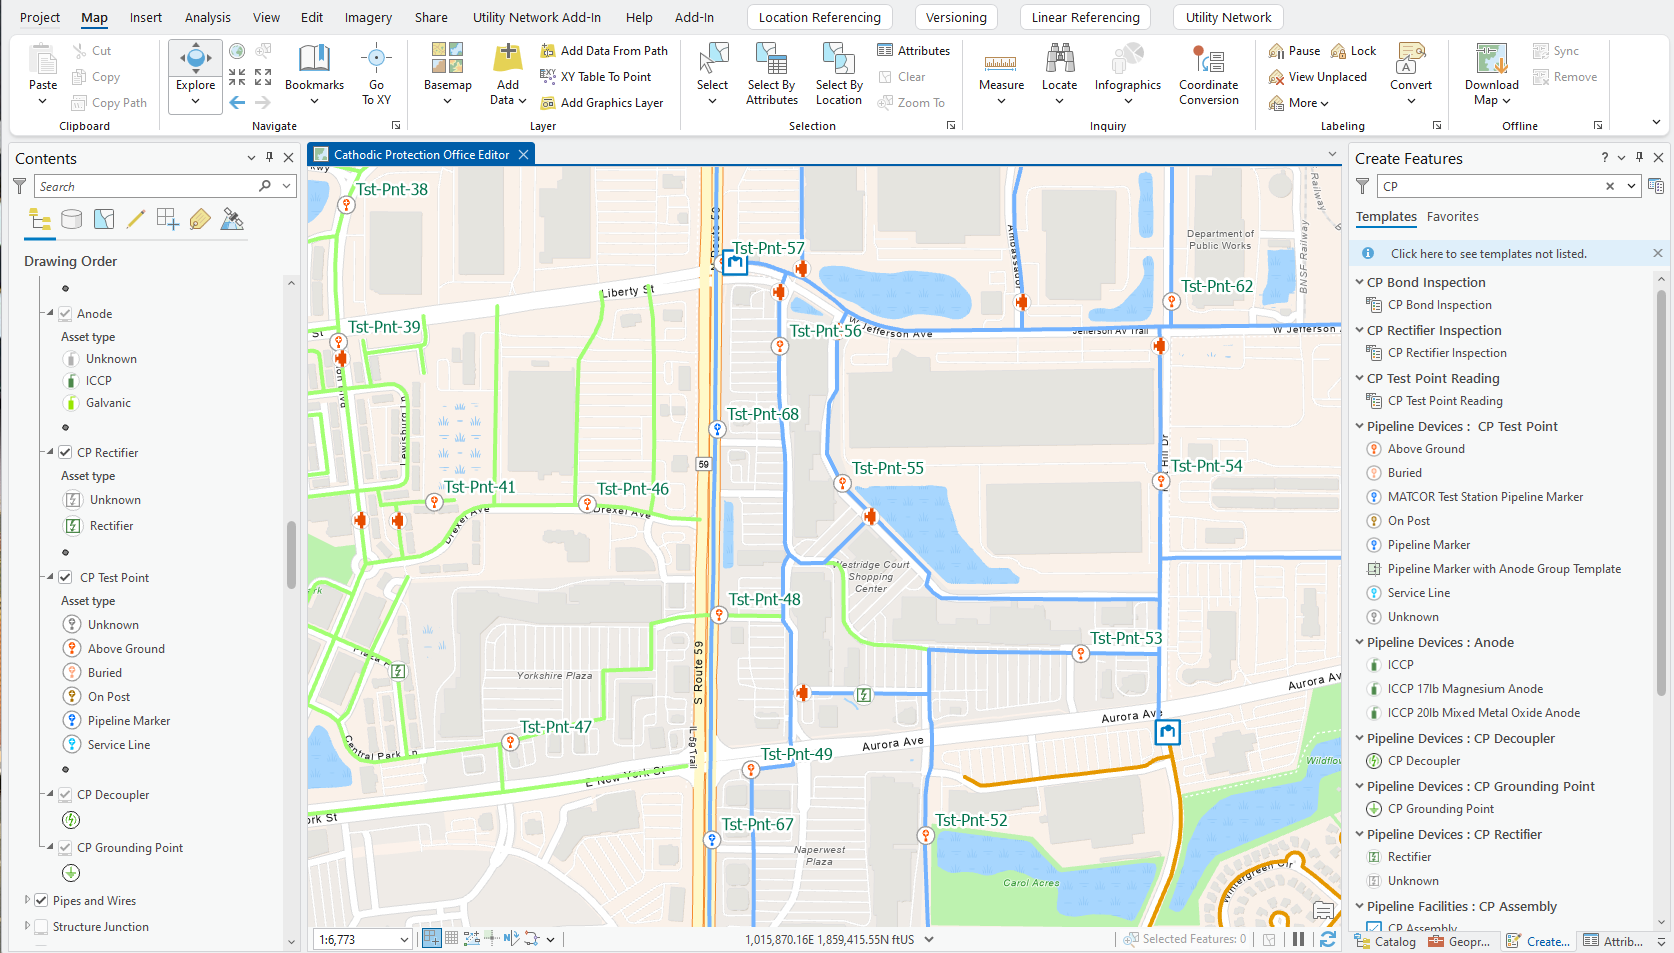Open Select By Location tool
This screenshot has width=1674, height=953.
click(839, 74)
